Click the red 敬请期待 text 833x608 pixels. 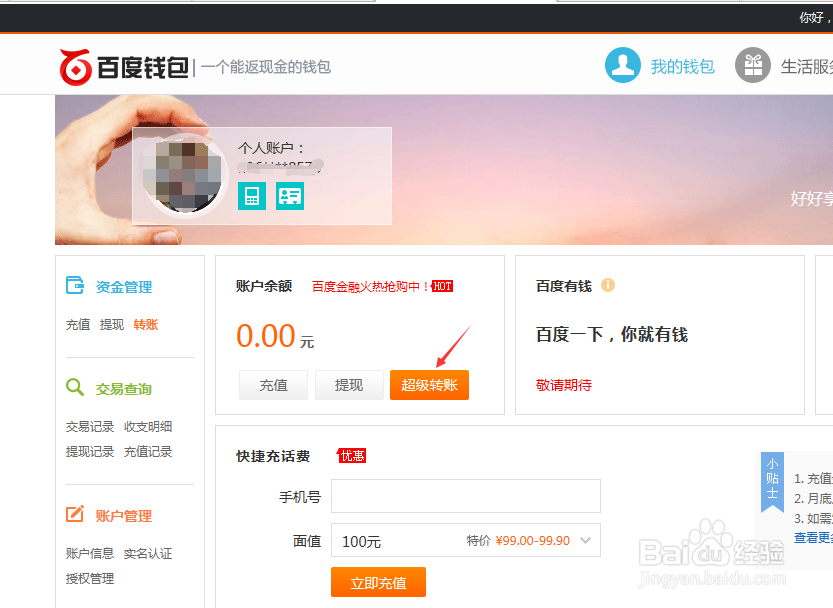564,385
